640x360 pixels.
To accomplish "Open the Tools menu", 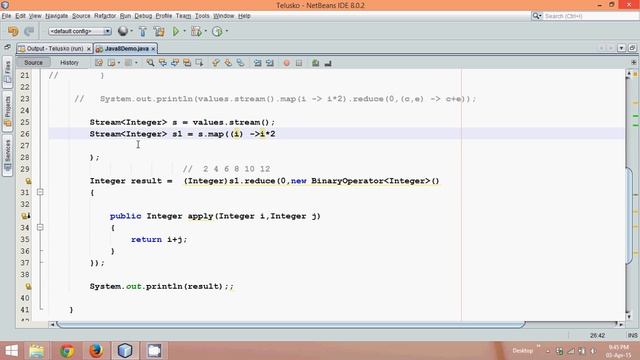I will coord(202,16).
